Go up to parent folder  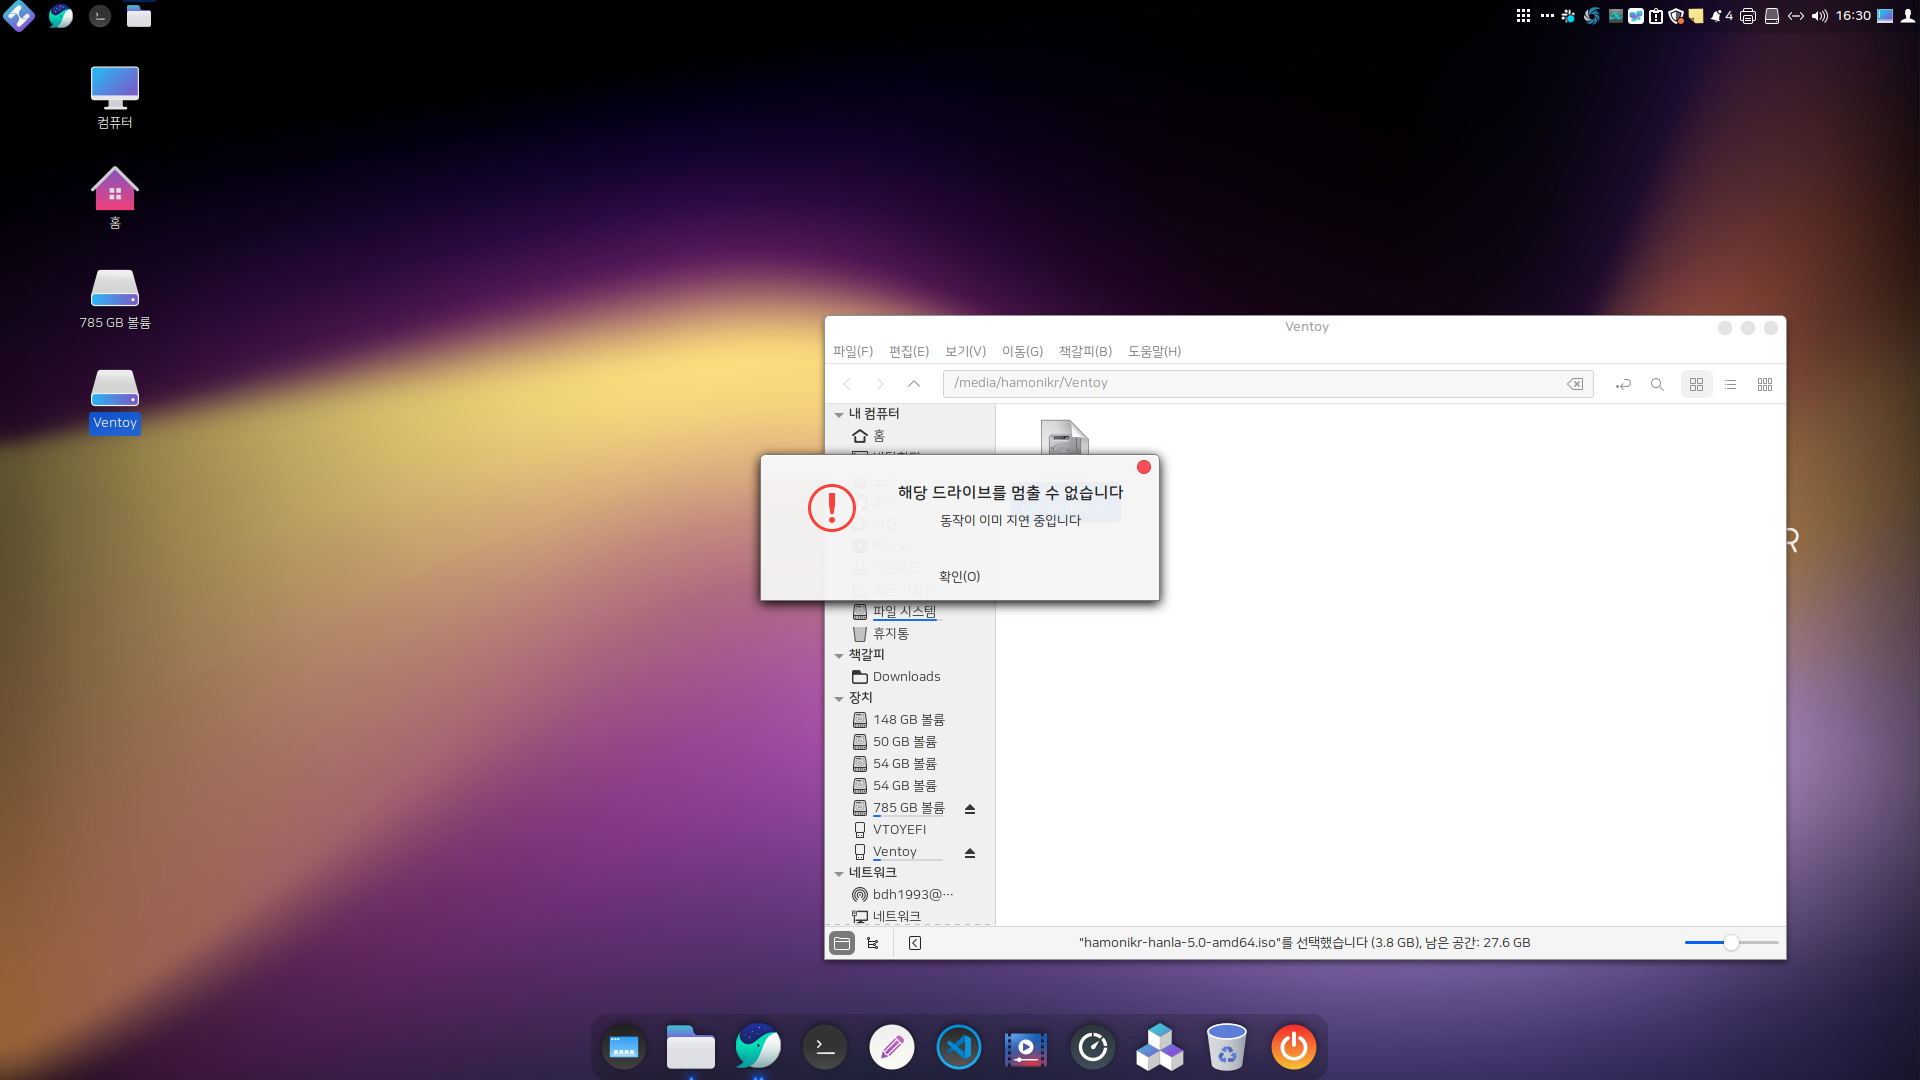[x=913, y=384]
